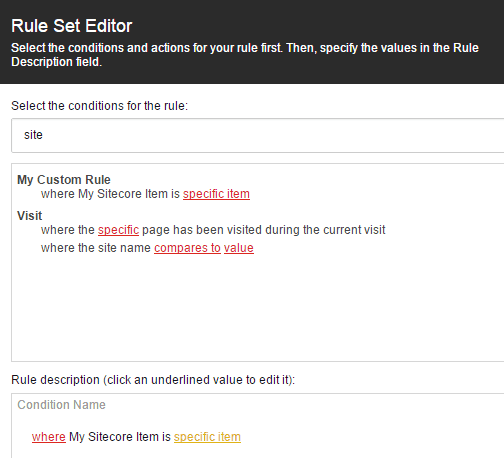Viewport: 504px width, 458px height.
Task: Click the header instruction text about Rule Description field
Action: pyautogui.click(x=245, y=55)
